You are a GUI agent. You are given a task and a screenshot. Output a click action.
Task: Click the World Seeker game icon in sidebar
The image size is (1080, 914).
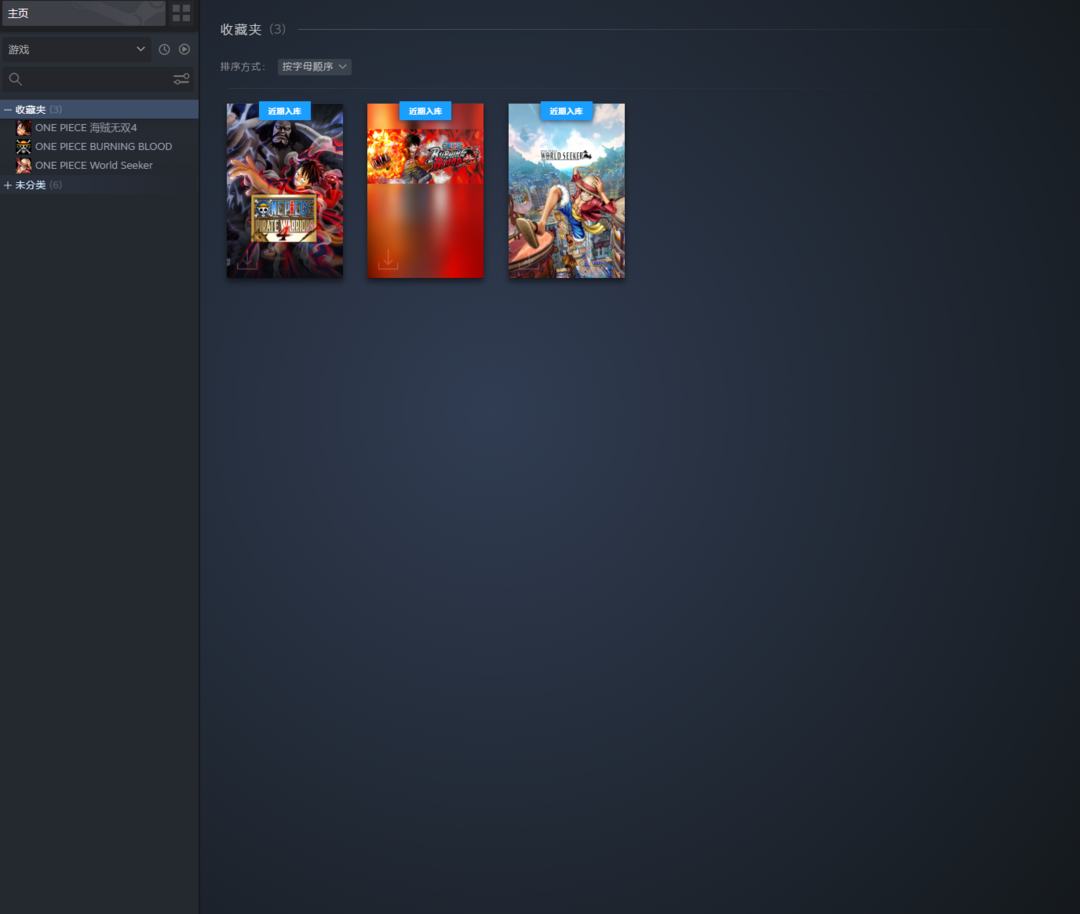(x=24, y=166)
